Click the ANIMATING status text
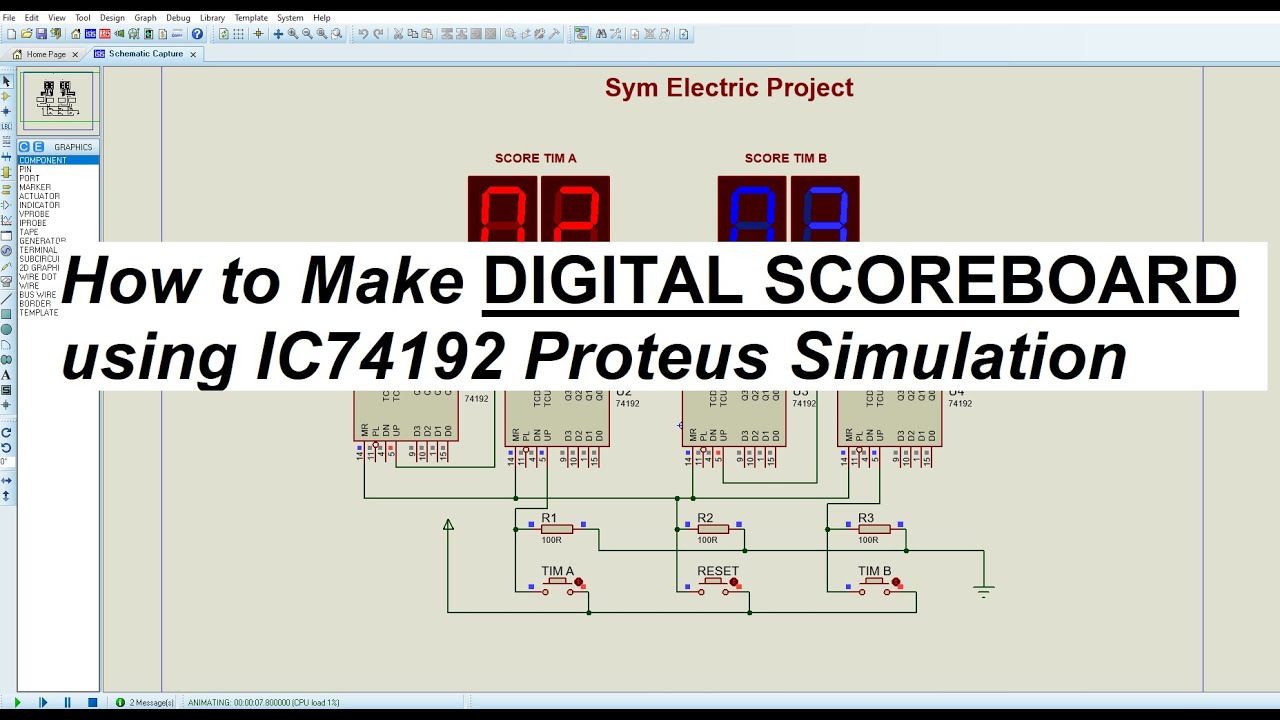 pyautogui.click(x=264, y=703)
